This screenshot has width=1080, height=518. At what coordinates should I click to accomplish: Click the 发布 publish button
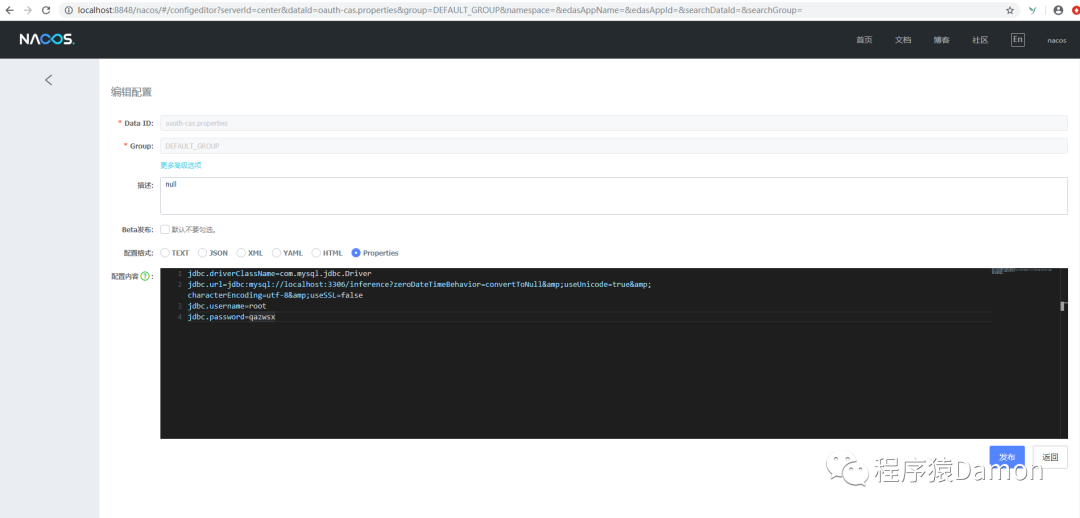coord(1007,457)
